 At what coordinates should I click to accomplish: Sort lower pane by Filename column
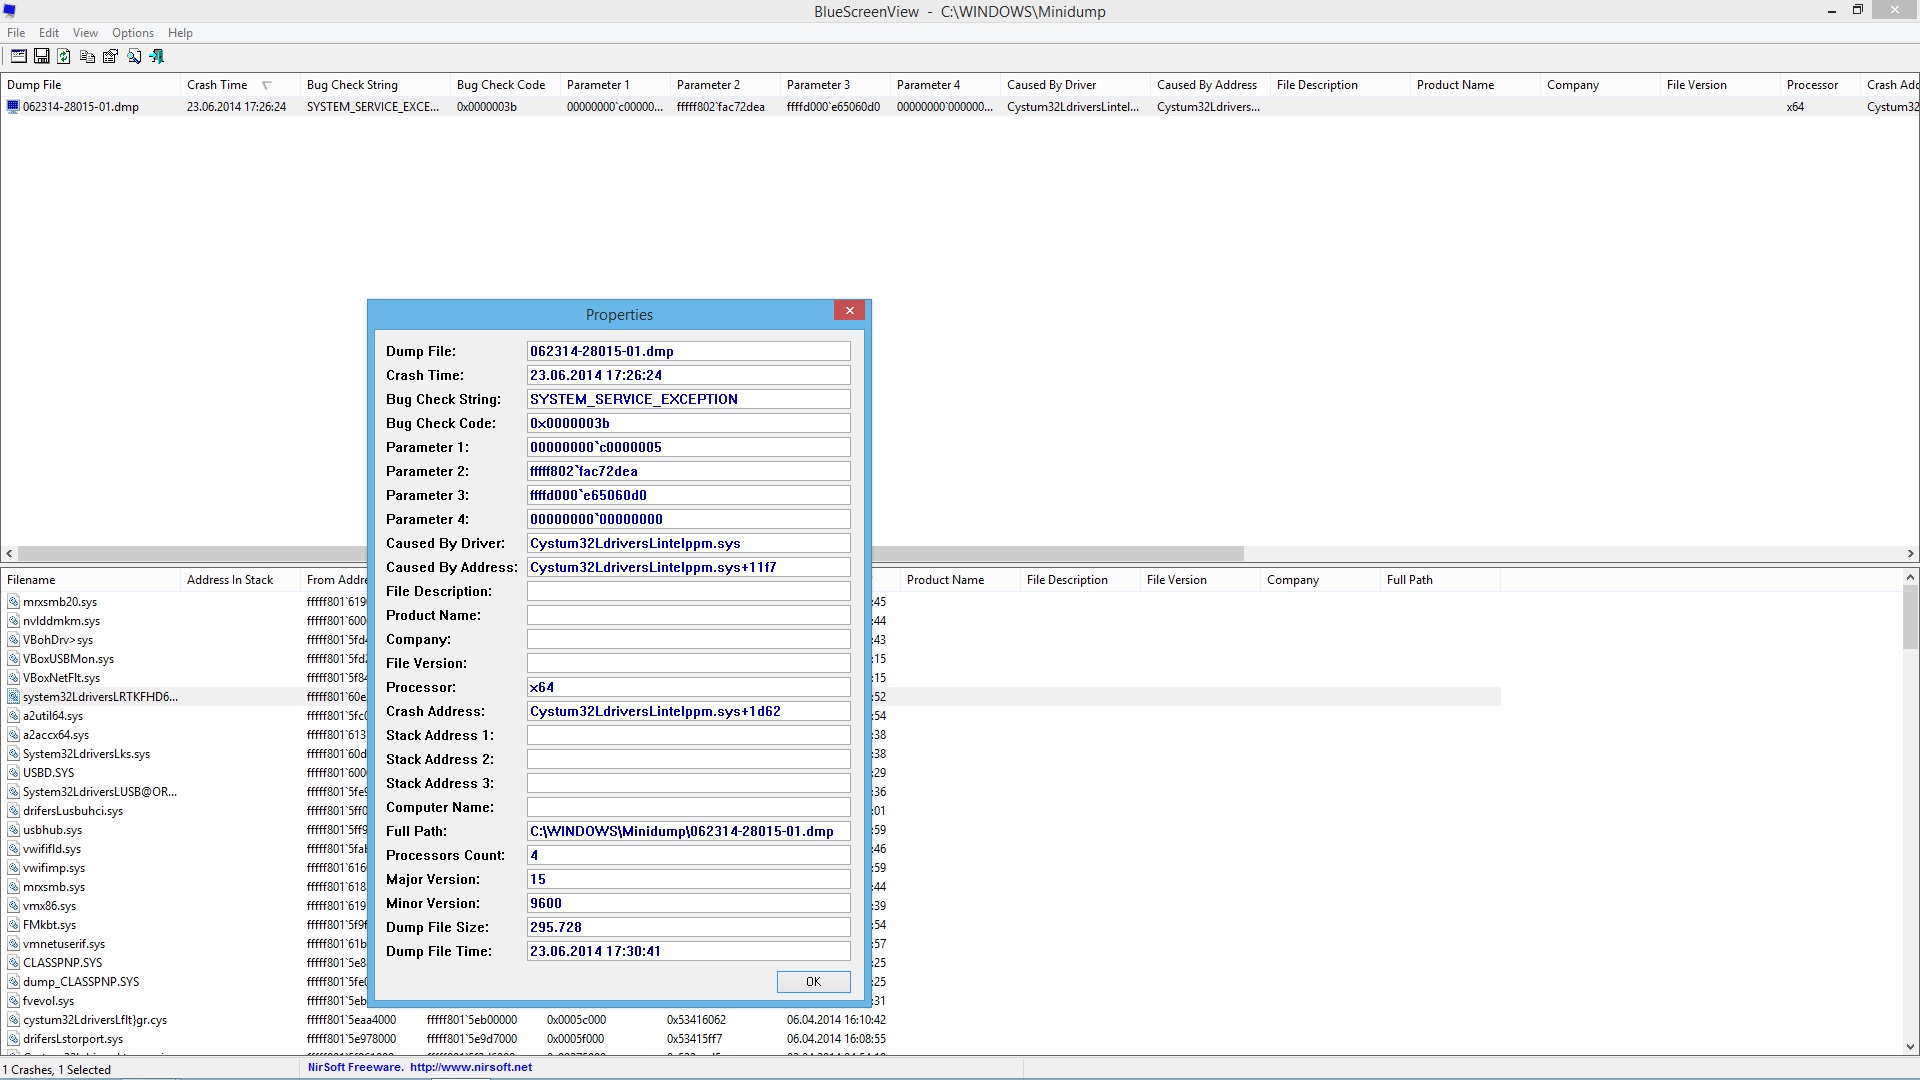pyautogui.click(x=31, y=580)
